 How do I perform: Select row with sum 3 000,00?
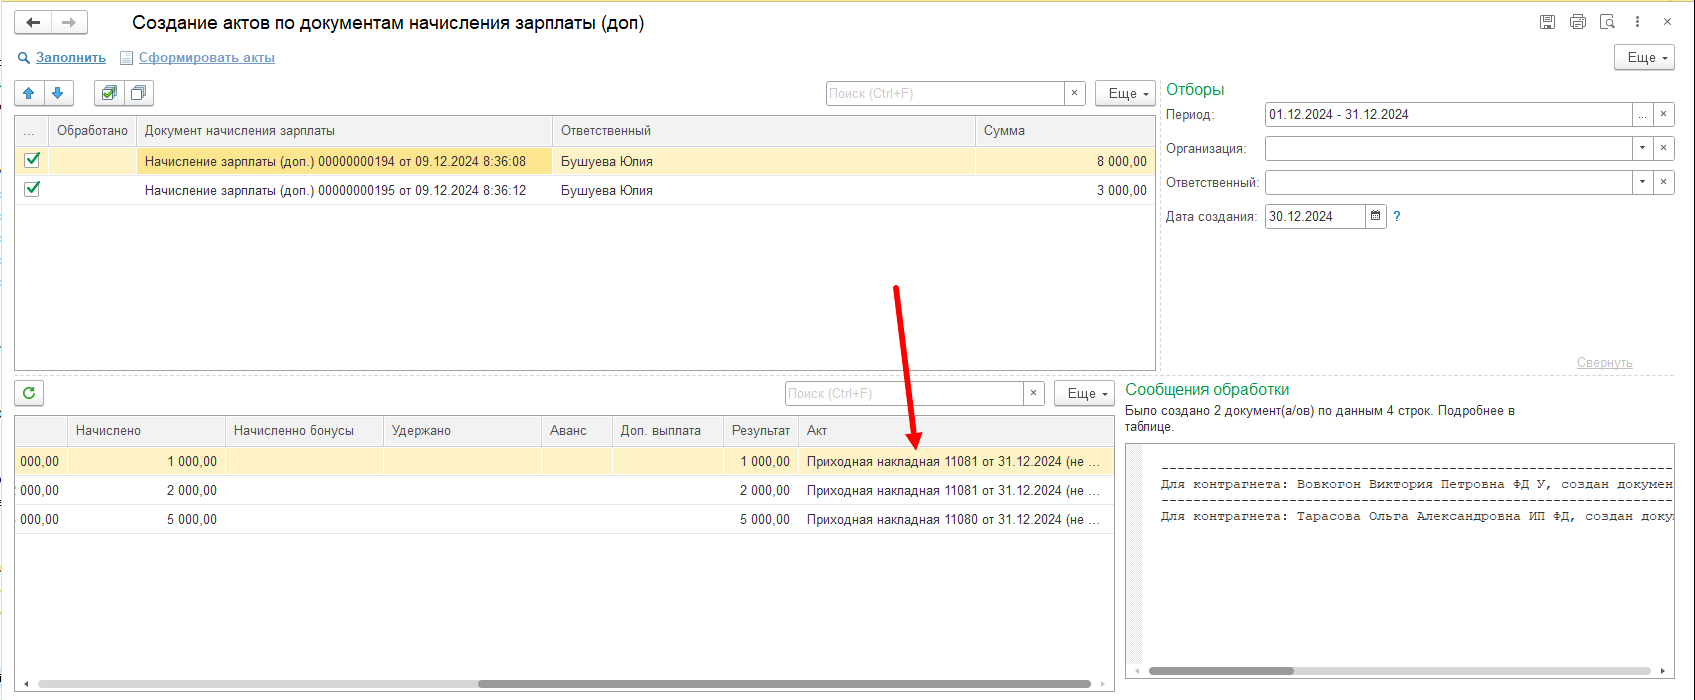pos(585,190)
